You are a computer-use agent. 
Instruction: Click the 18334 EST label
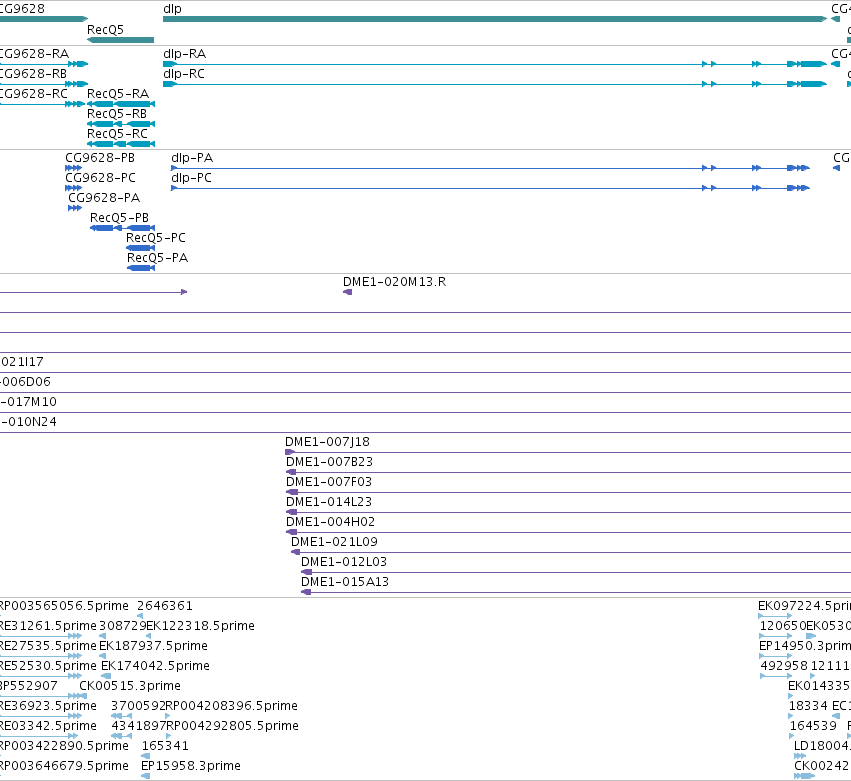tap(808, 706)
